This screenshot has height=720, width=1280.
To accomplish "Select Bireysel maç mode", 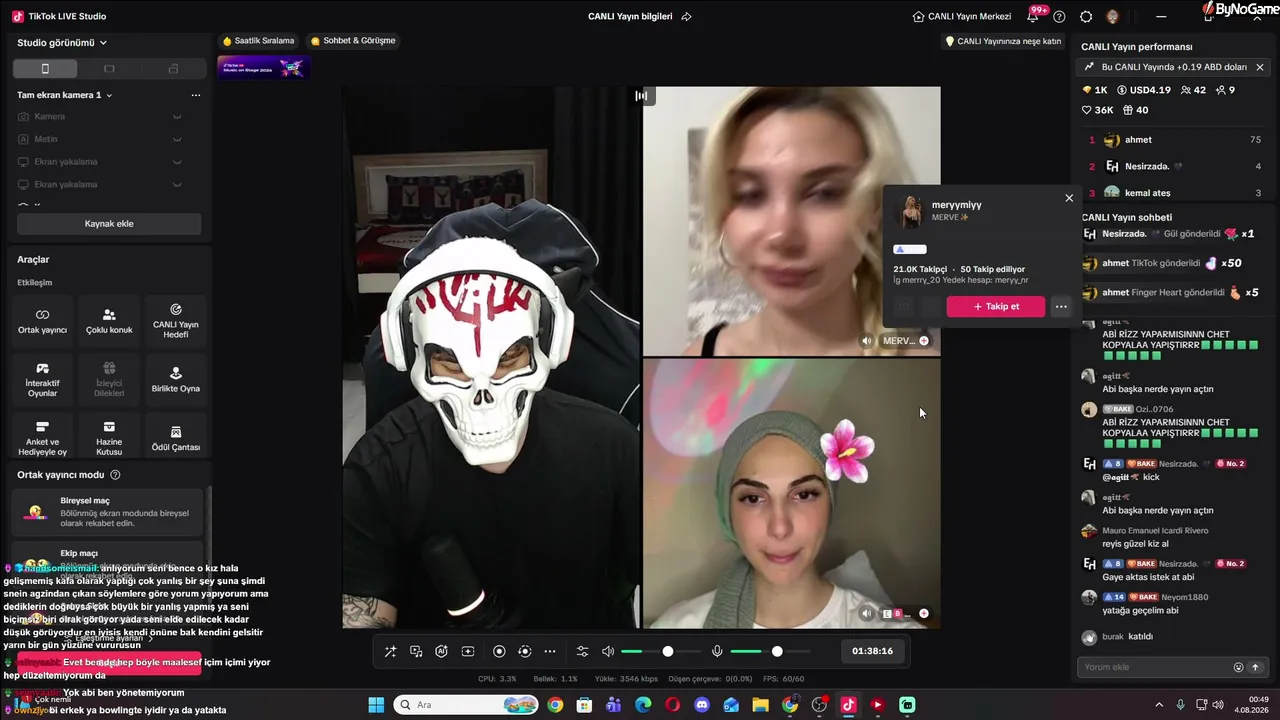I will click(x=109, y=512).
